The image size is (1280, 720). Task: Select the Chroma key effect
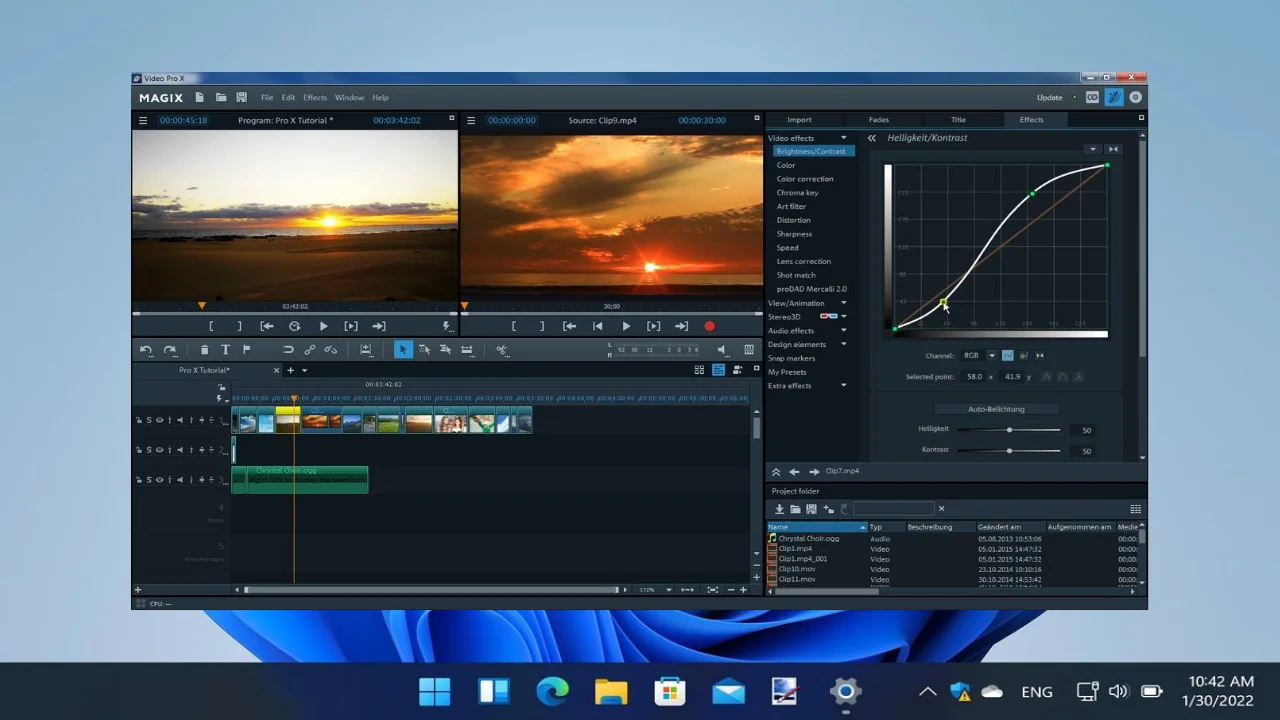pos(797,193)
